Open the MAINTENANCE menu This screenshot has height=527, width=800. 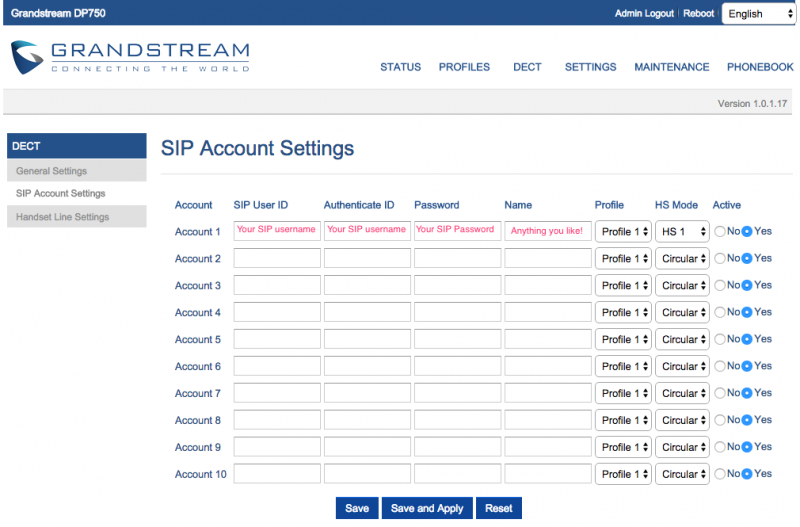point(671,67)
